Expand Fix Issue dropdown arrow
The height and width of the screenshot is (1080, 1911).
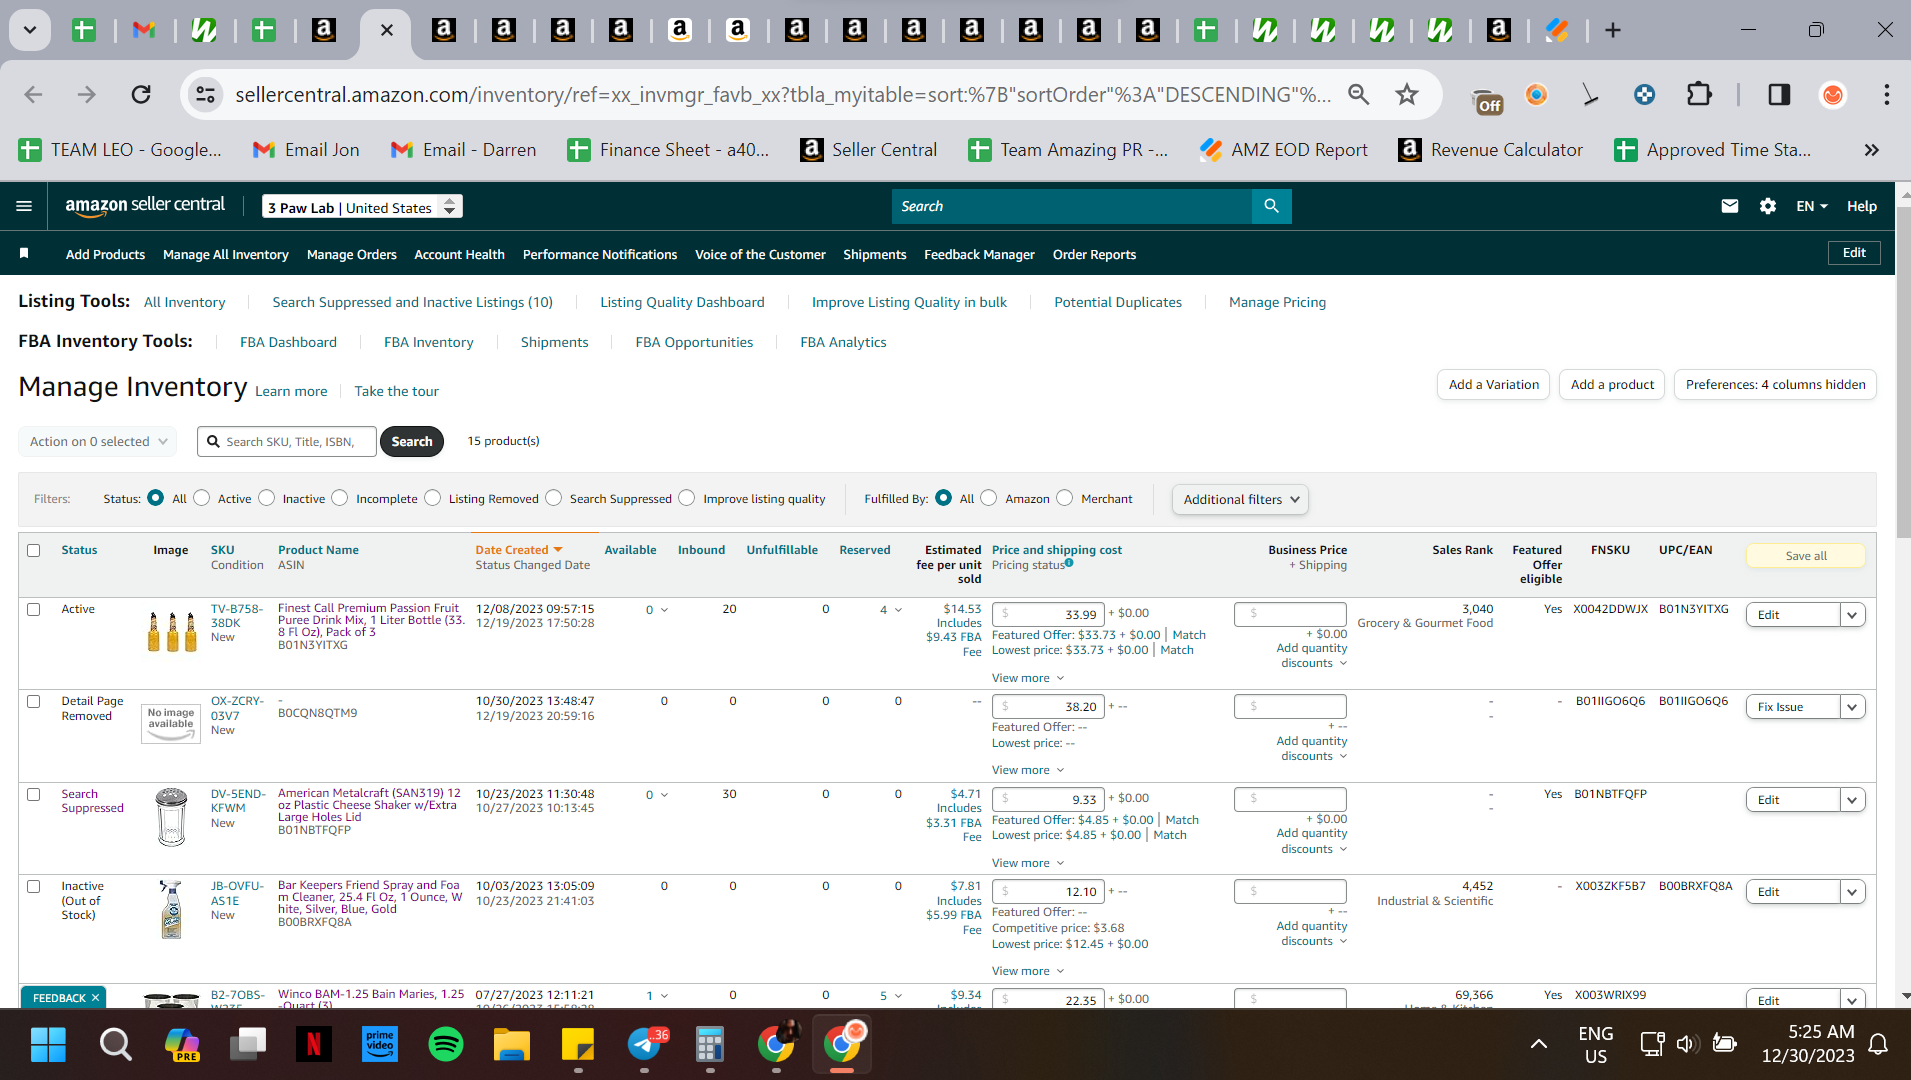(x=1852, y=707)
